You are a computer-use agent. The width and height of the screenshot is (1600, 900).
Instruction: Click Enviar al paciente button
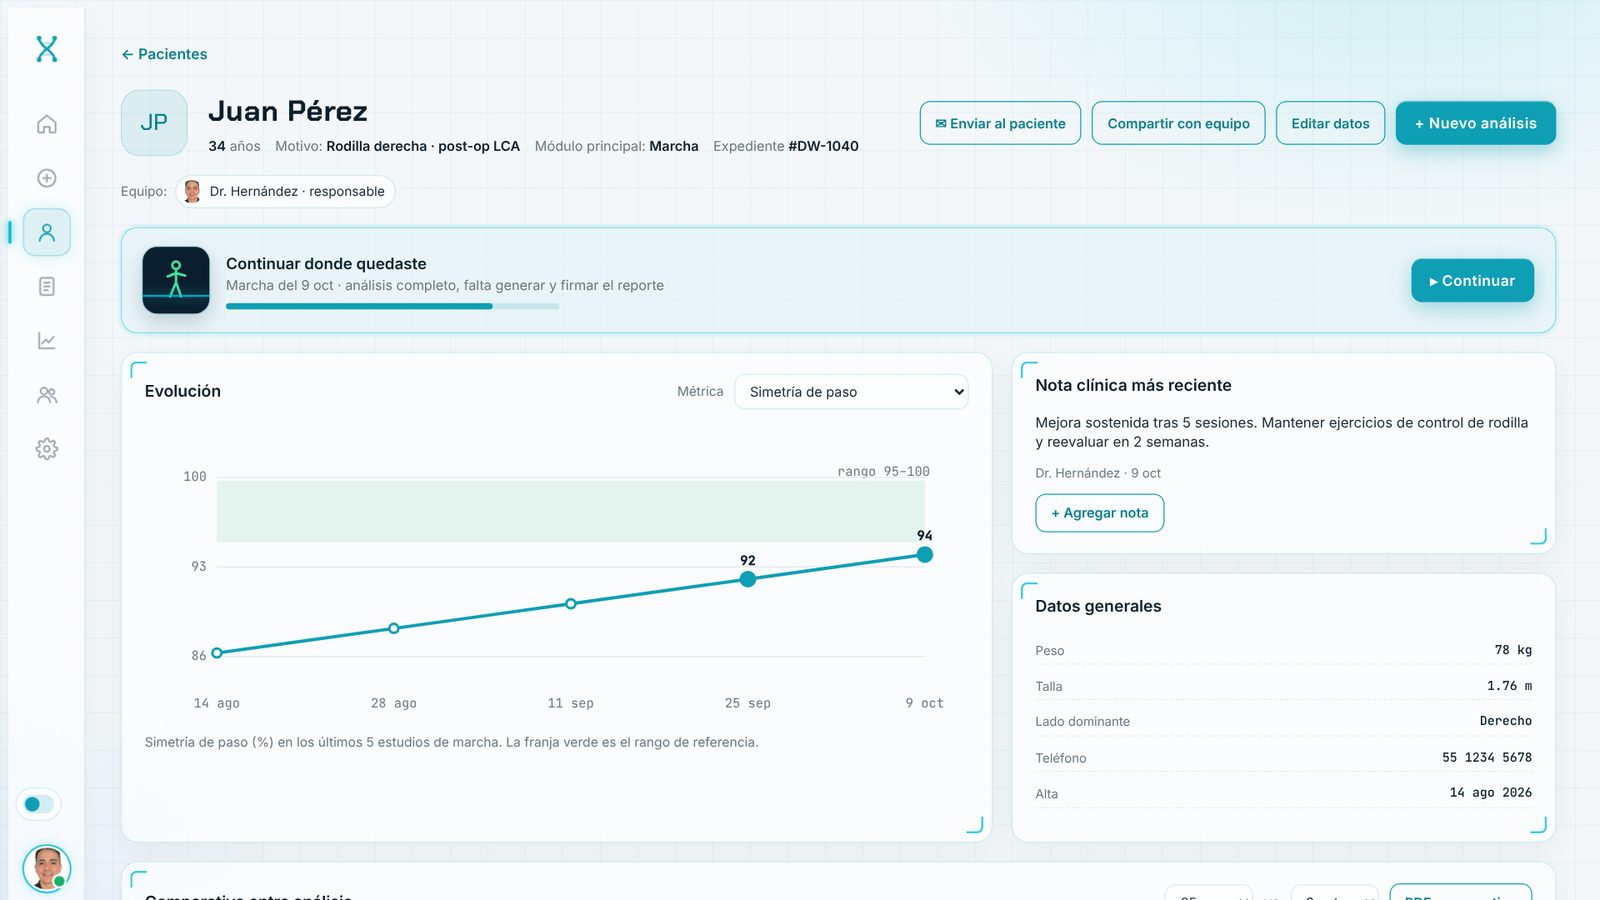tap(1000, 123)
